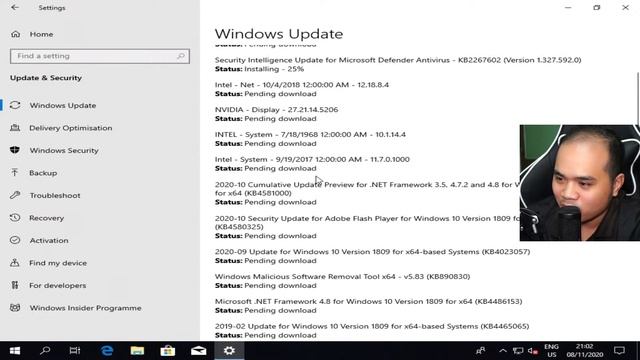Screen dimensions: 640x360
Task: Open taskbar search
Action: point(45,351)
